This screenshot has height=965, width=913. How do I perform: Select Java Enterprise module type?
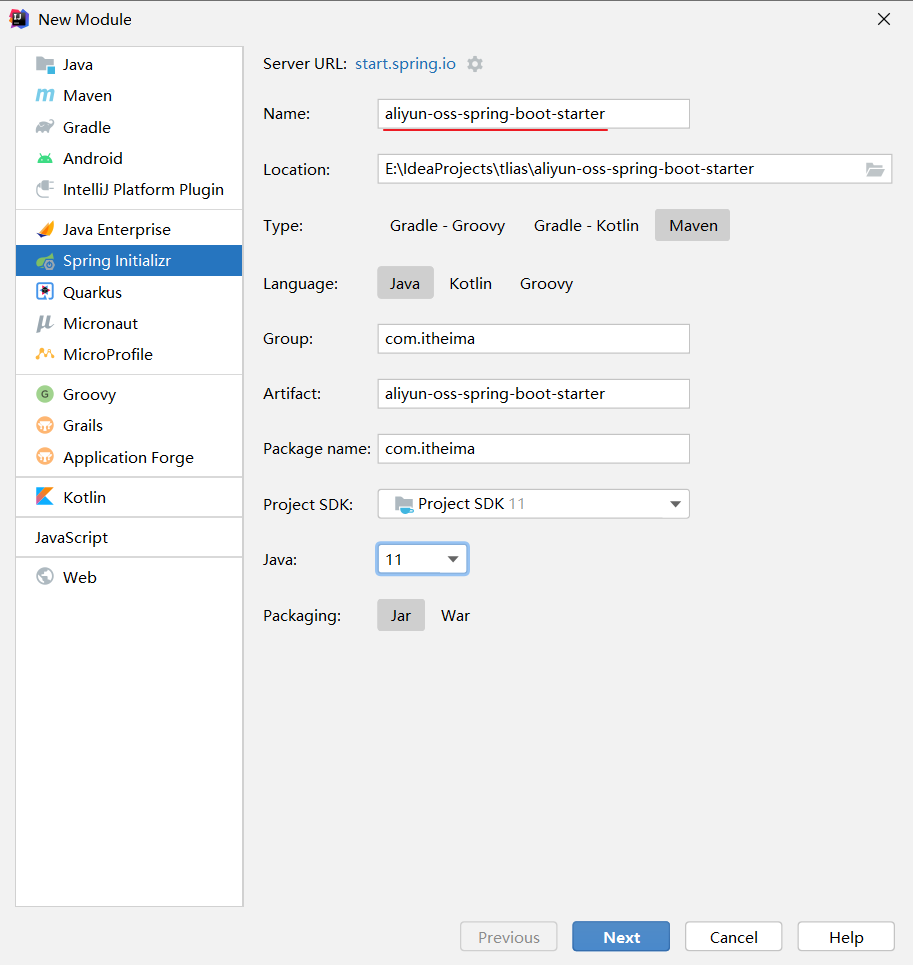pos(116,230)
